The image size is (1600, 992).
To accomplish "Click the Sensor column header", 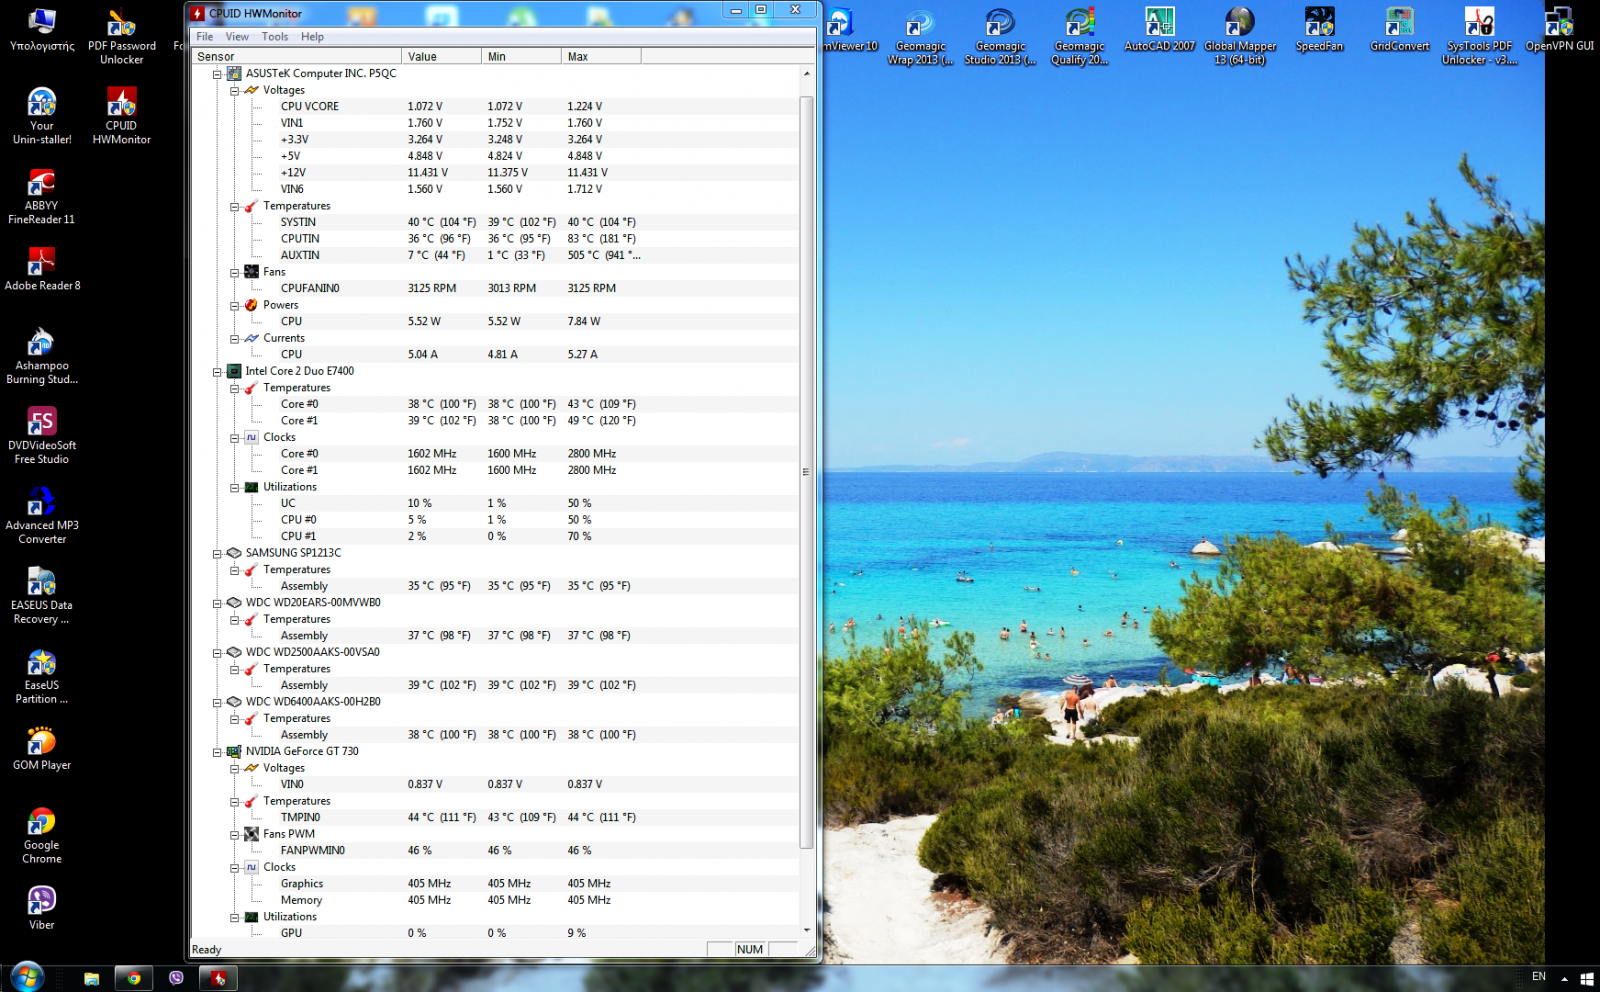I will click(x=297, y=57).
